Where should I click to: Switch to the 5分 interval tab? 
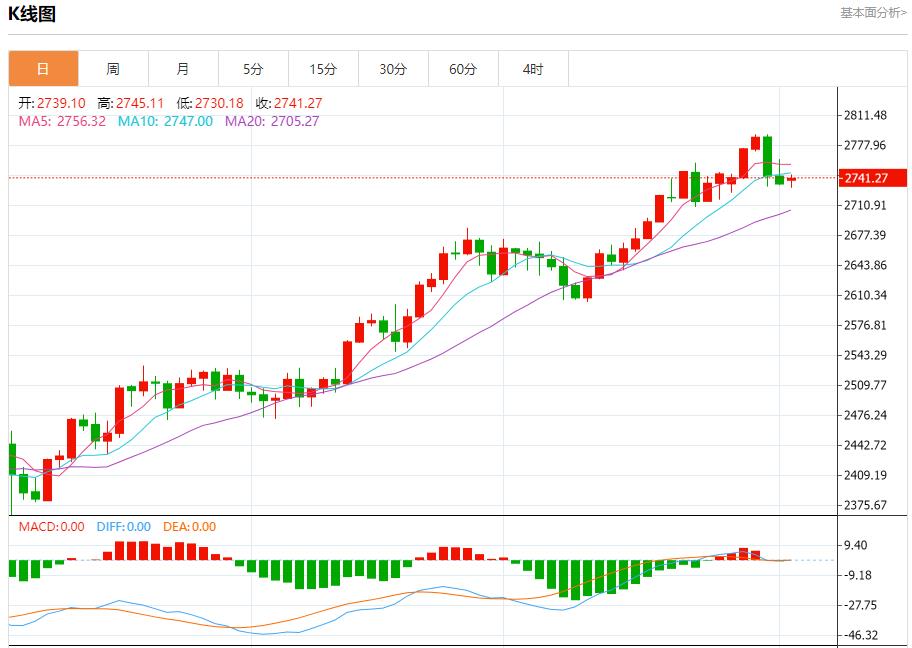tap(253, 69)
